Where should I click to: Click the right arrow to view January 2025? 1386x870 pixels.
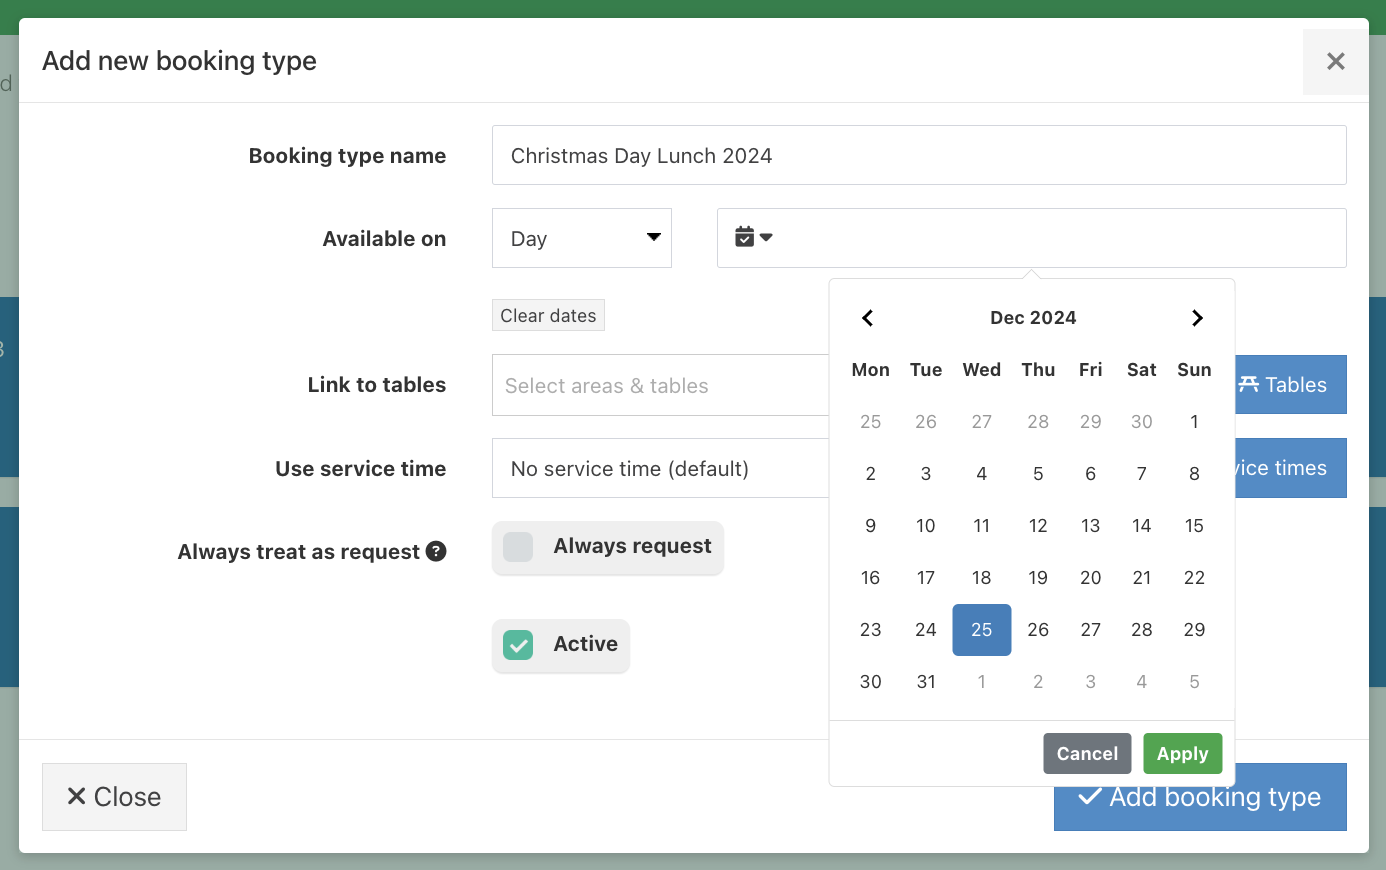point(1197,317)
